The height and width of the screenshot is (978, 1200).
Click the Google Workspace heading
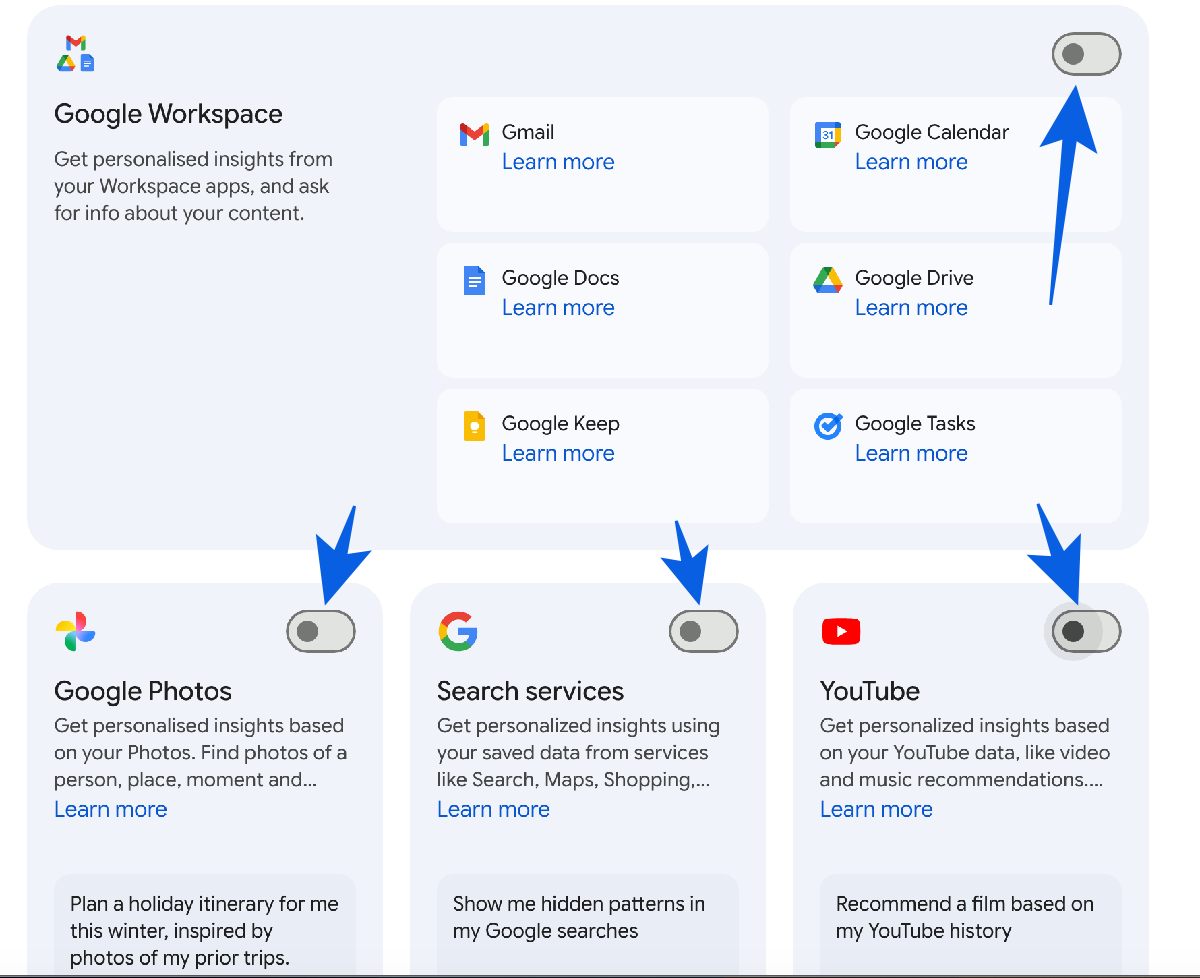[x=168, y=114]
